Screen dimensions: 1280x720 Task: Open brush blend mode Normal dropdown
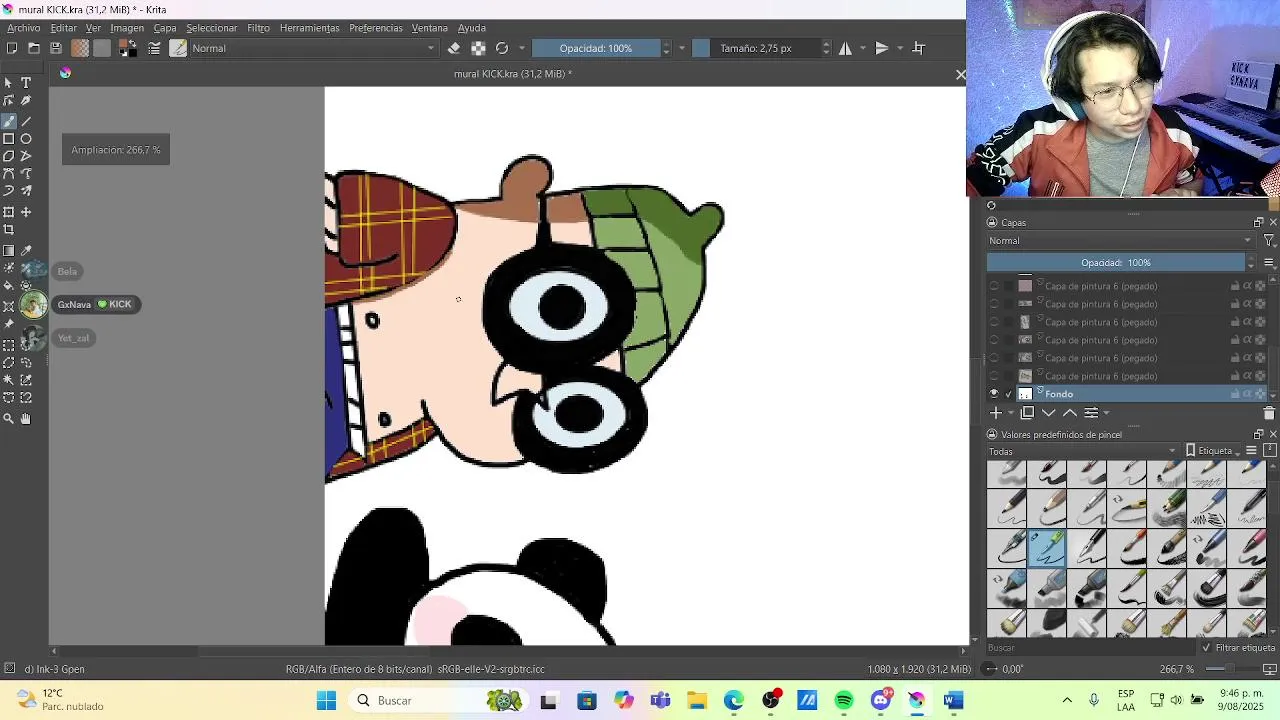[x=314, y=48]
